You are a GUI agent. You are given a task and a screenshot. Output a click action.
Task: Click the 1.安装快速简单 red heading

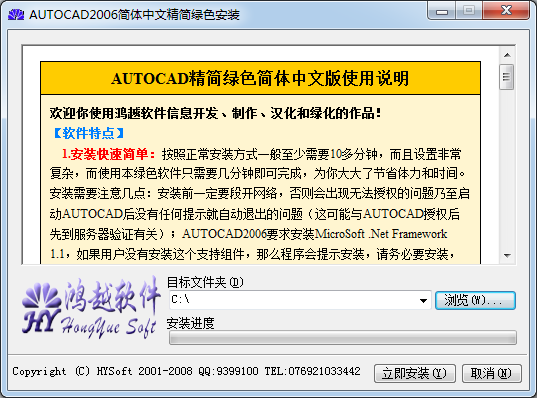tap(108, 154)
